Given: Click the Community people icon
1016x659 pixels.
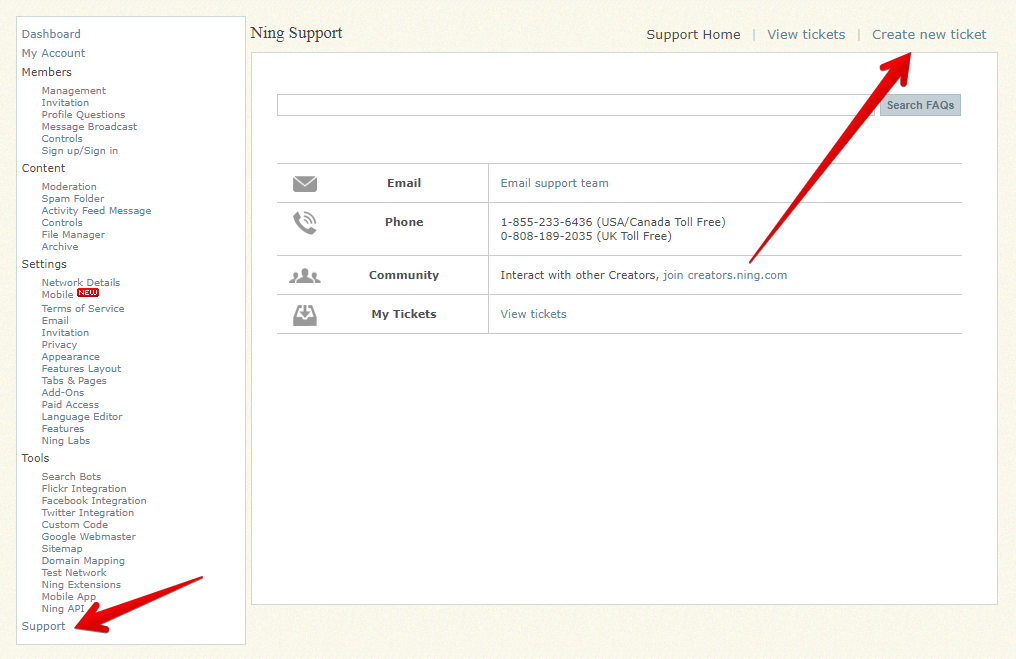Looking at the screenshot, I should point(305,276).
